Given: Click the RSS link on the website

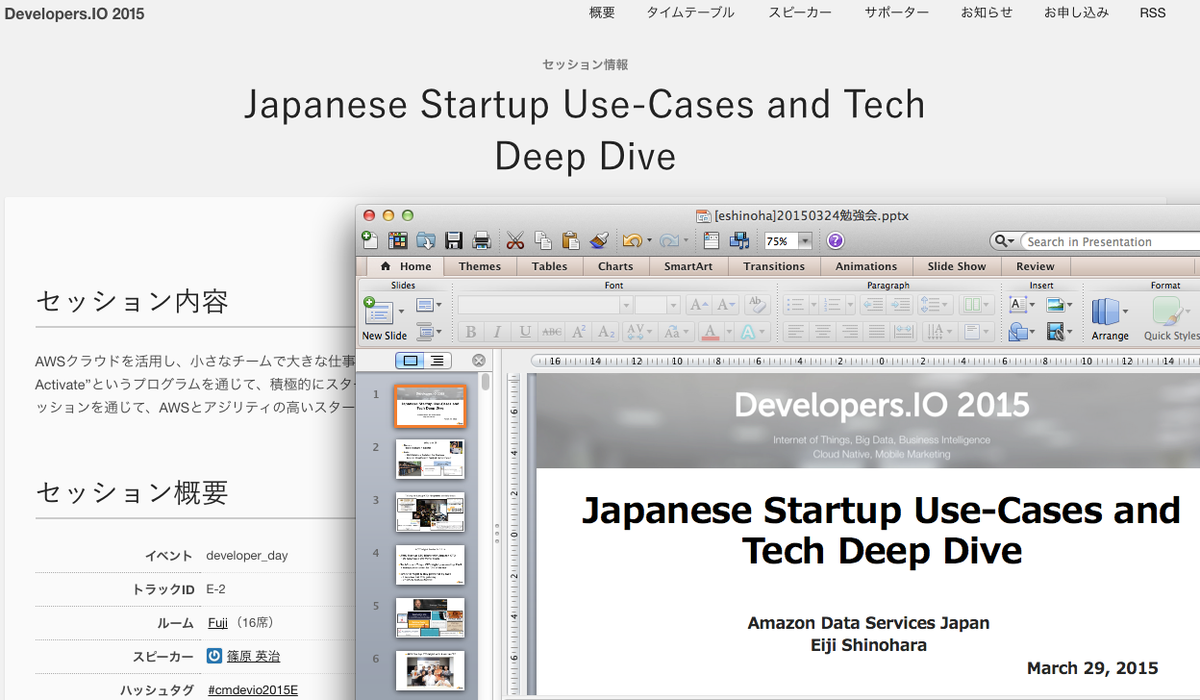Looking at the screenshot, I should tap(1152, 13).
